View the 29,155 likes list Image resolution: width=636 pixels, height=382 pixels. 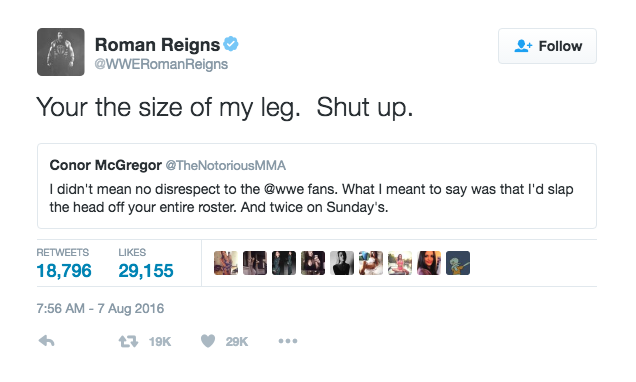pyautogui.click(x=146, y=264)
